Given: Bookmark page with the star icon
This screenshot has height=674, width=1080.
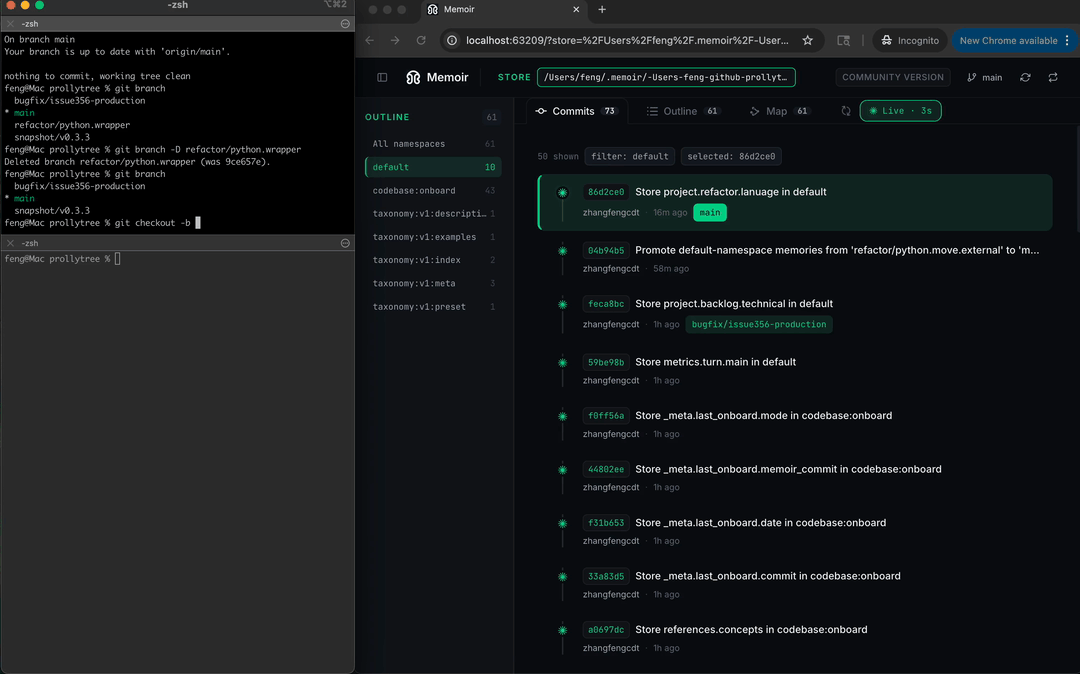Looking at the screenshot, I should click(807, 41).
